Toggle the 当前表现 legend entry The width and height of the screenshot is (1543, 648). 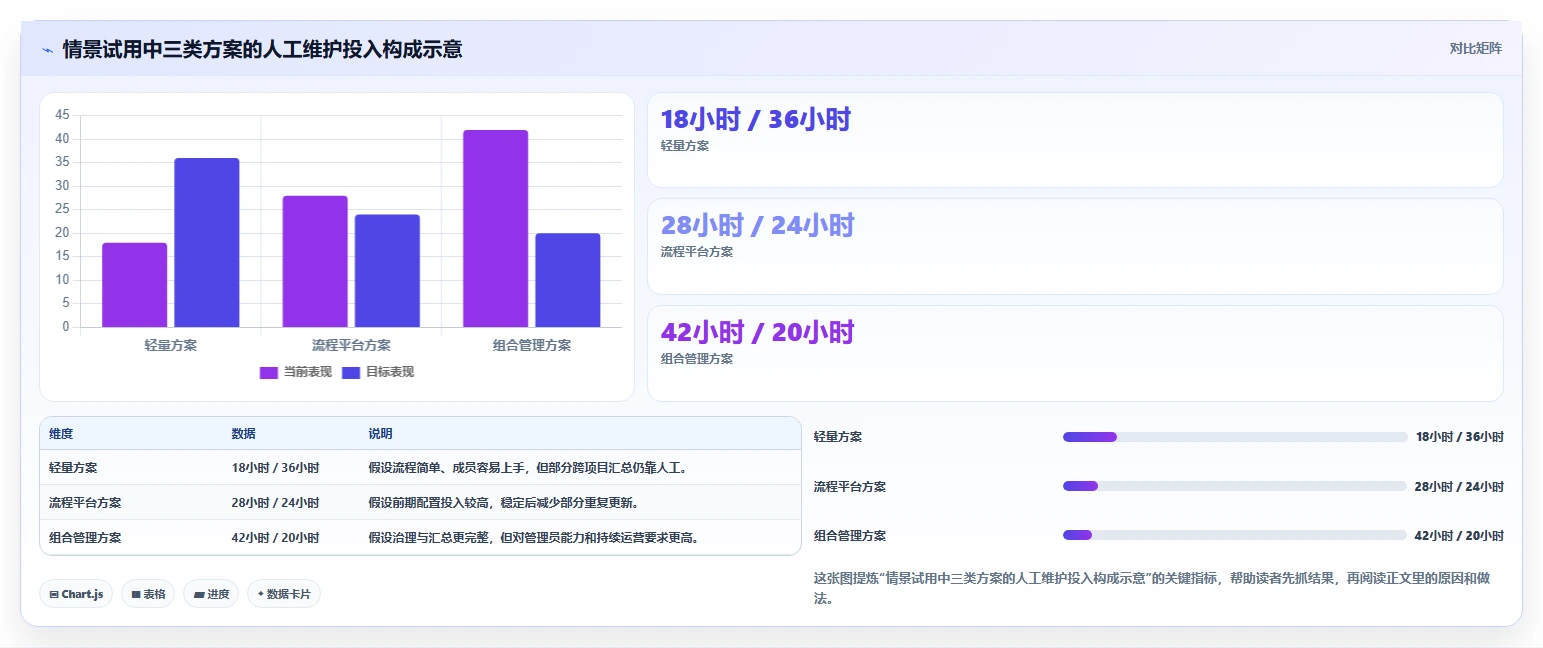[295, 372]
